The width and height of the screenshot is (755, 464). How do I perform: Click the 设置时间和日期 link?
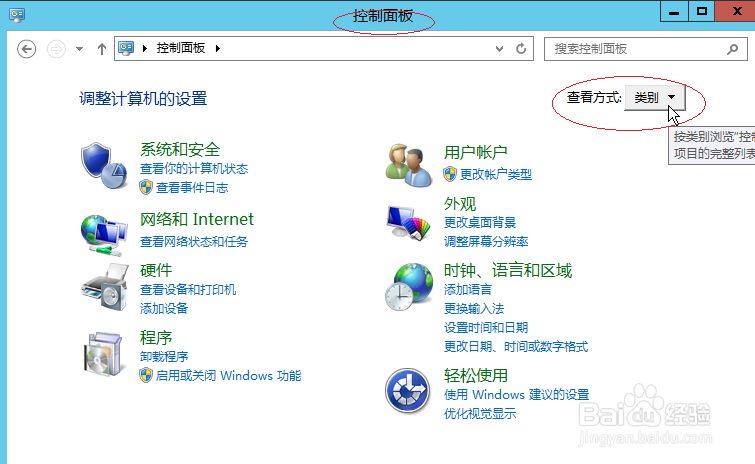[x=486, y=327]
